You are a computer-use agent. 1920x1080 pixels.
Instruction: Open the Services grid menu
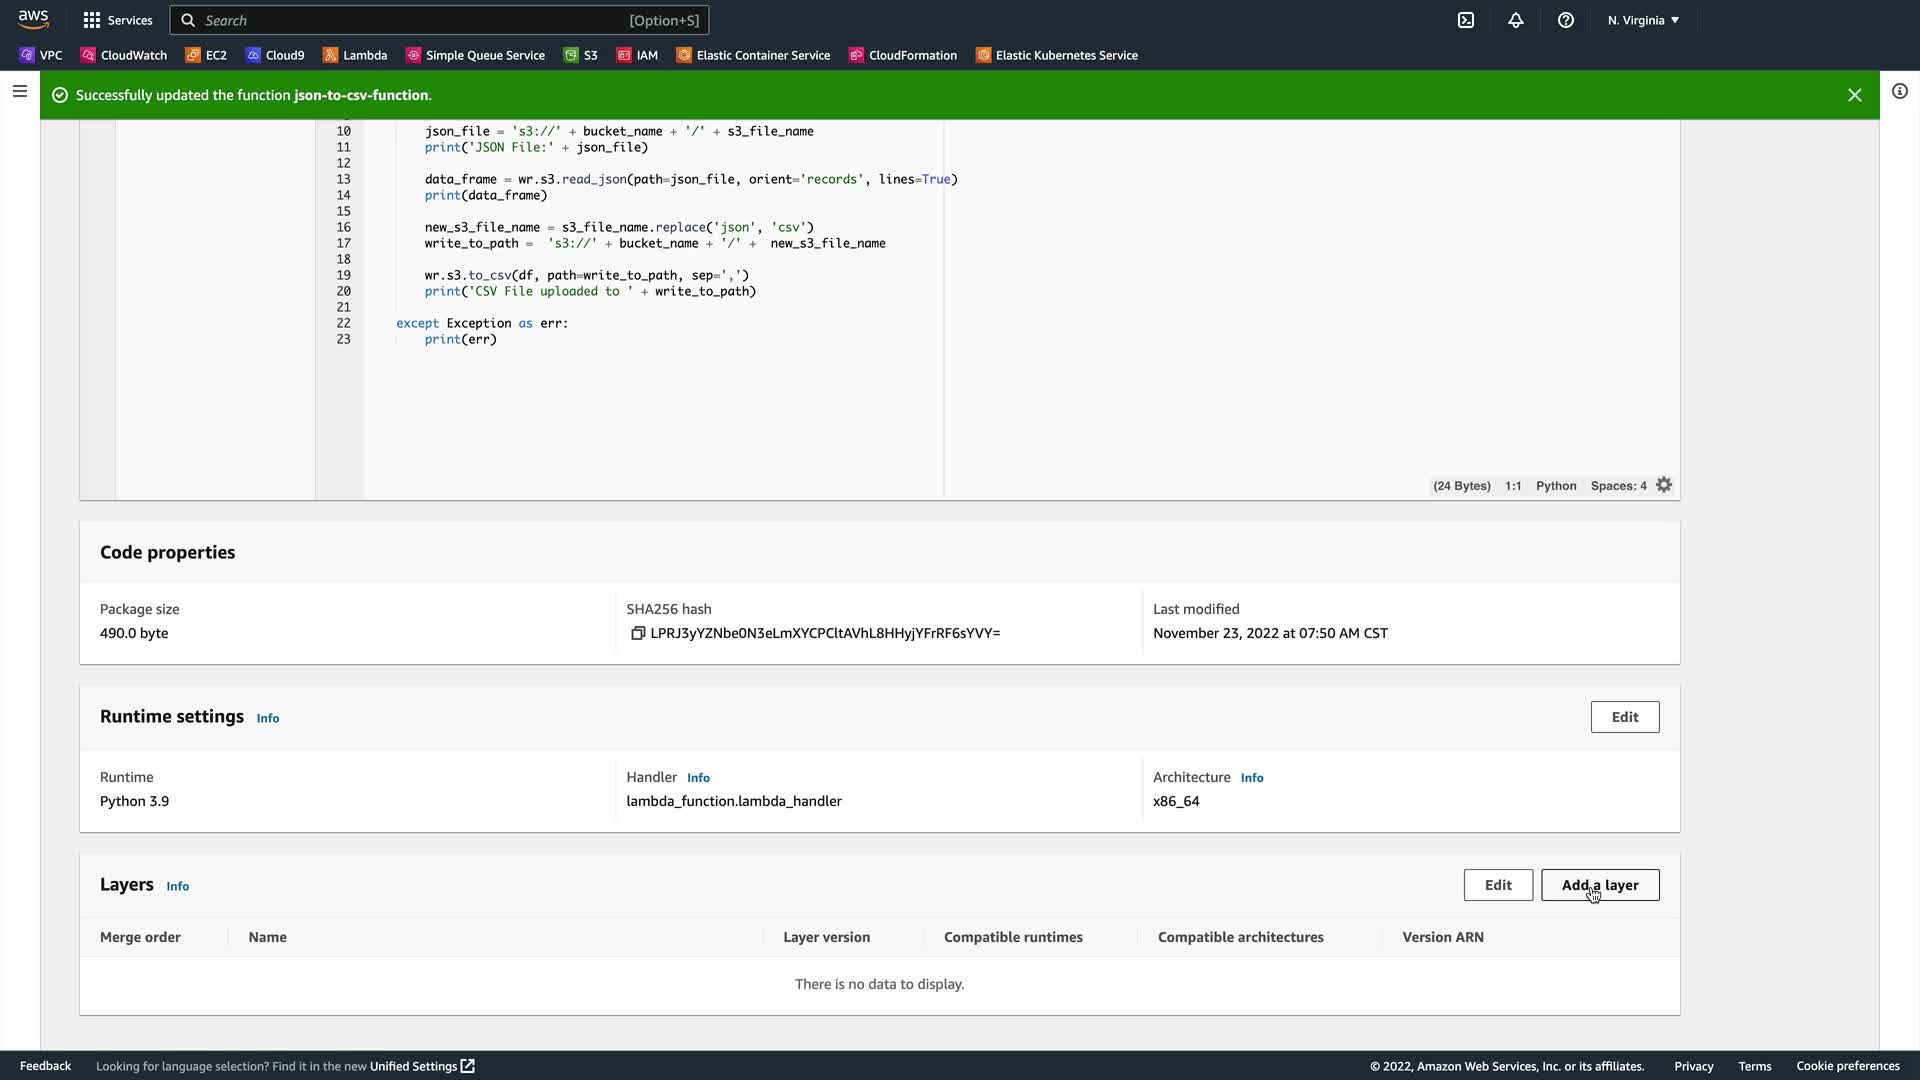pos(117,20)
